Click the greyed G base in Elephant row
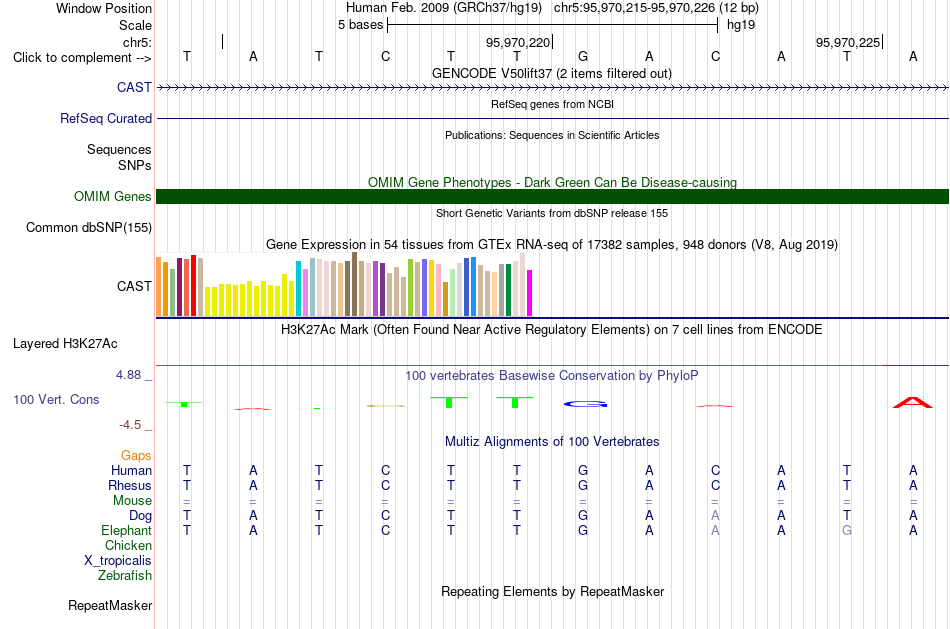Screen dimensions: 950x629 pos(846,530)
